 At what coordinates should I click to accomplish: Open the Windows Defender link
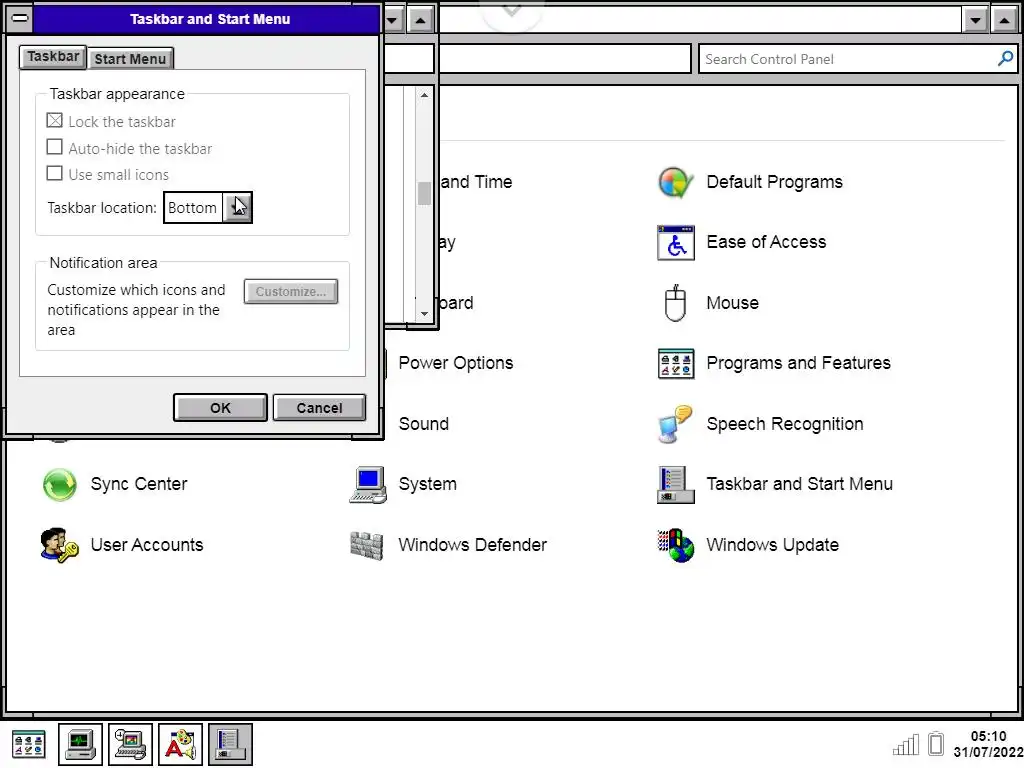click(473, 545)
